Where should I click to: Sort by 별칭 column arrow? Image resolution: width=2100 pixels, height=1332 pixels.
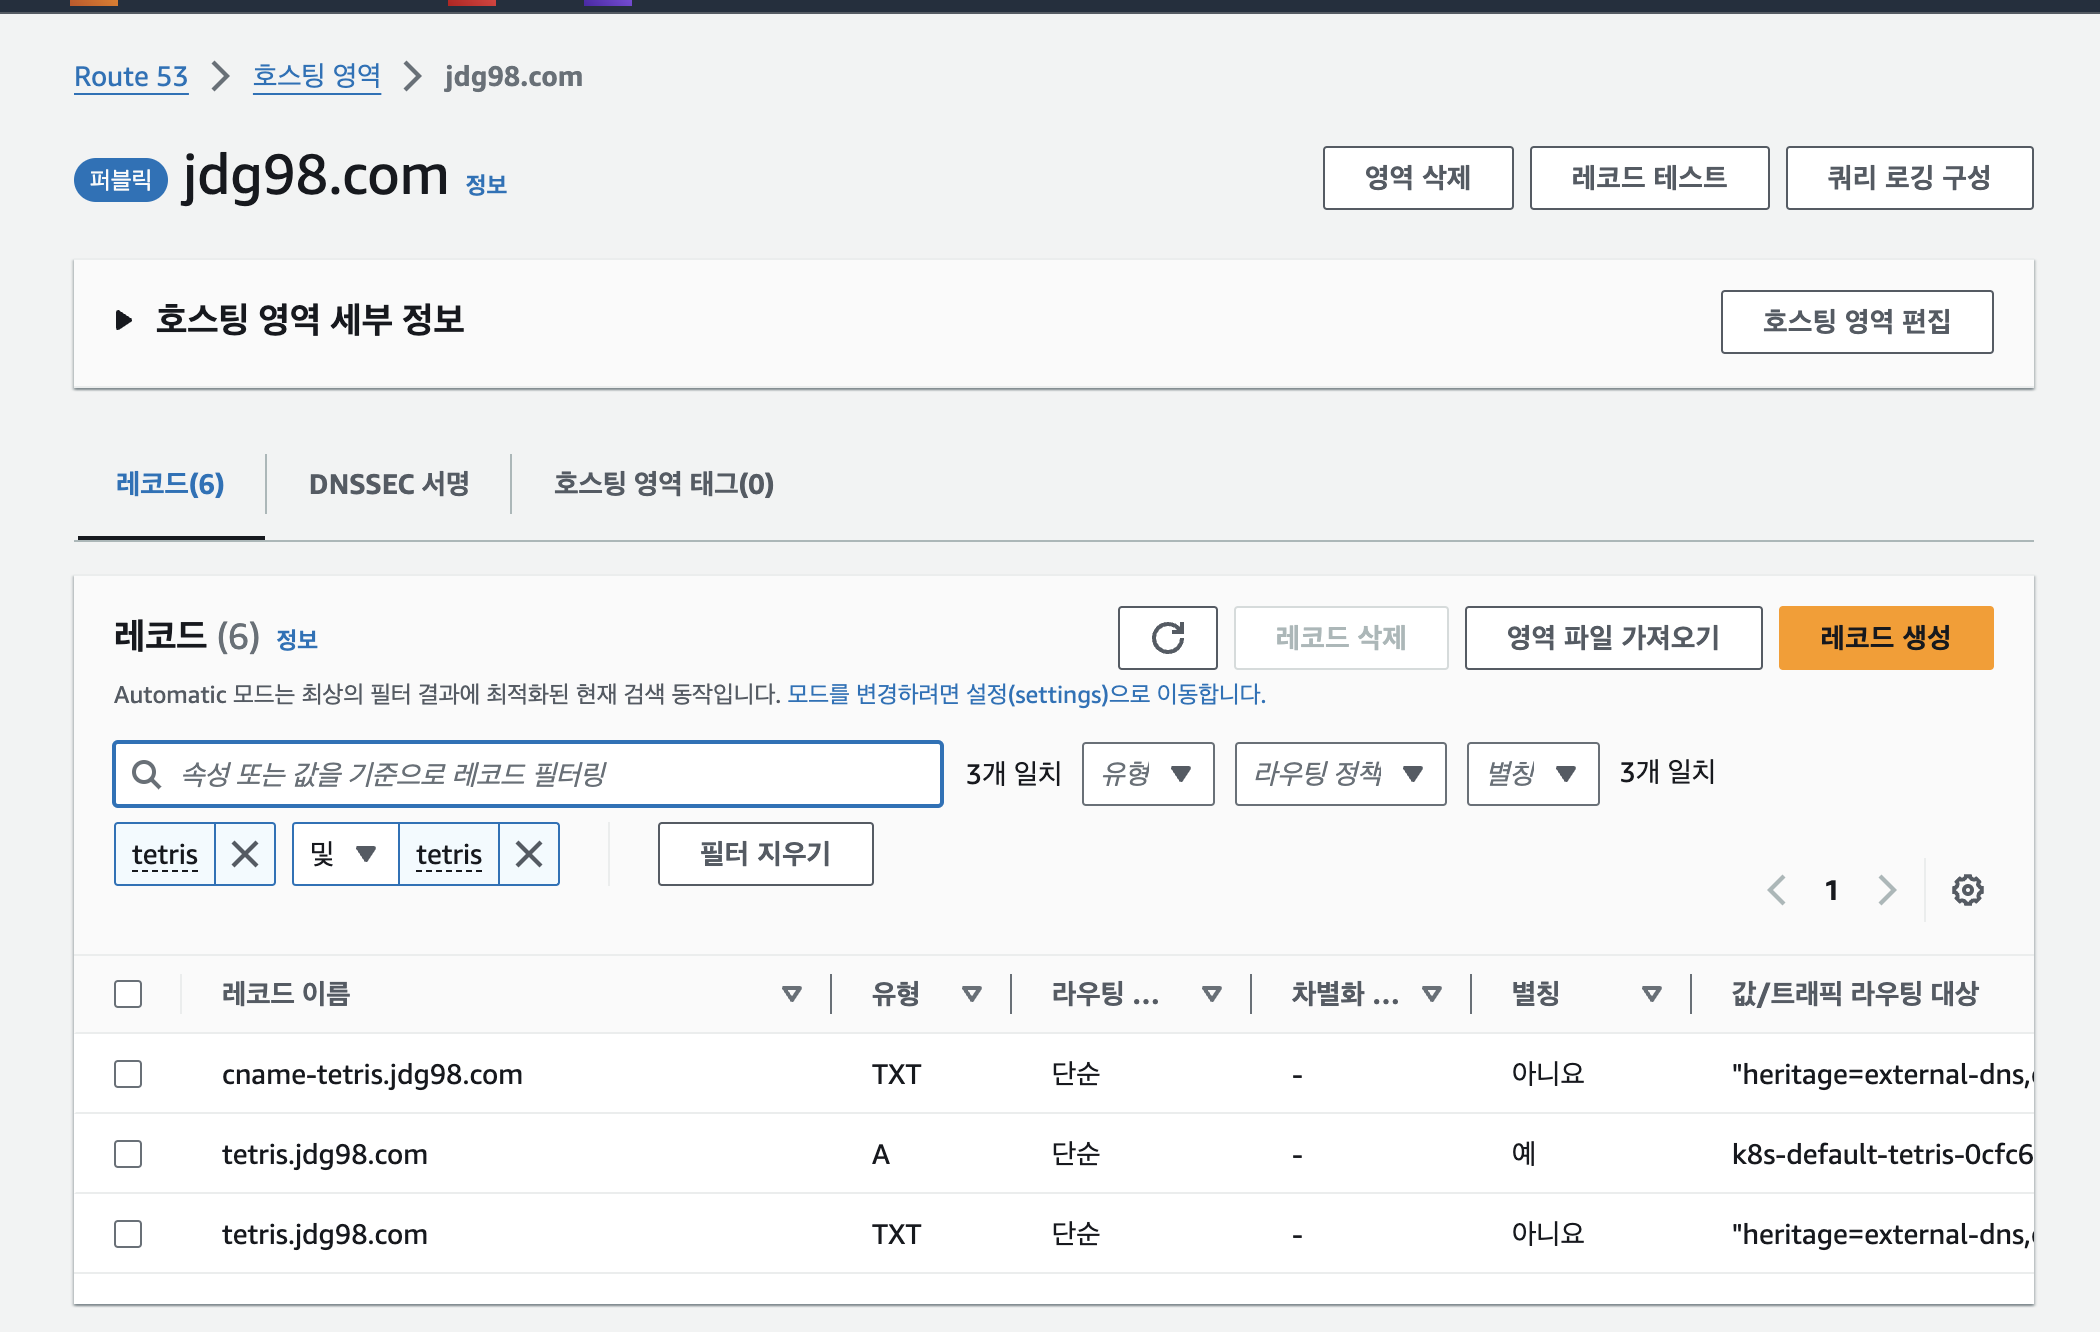pyautogui.click(x=1651, y=994)
